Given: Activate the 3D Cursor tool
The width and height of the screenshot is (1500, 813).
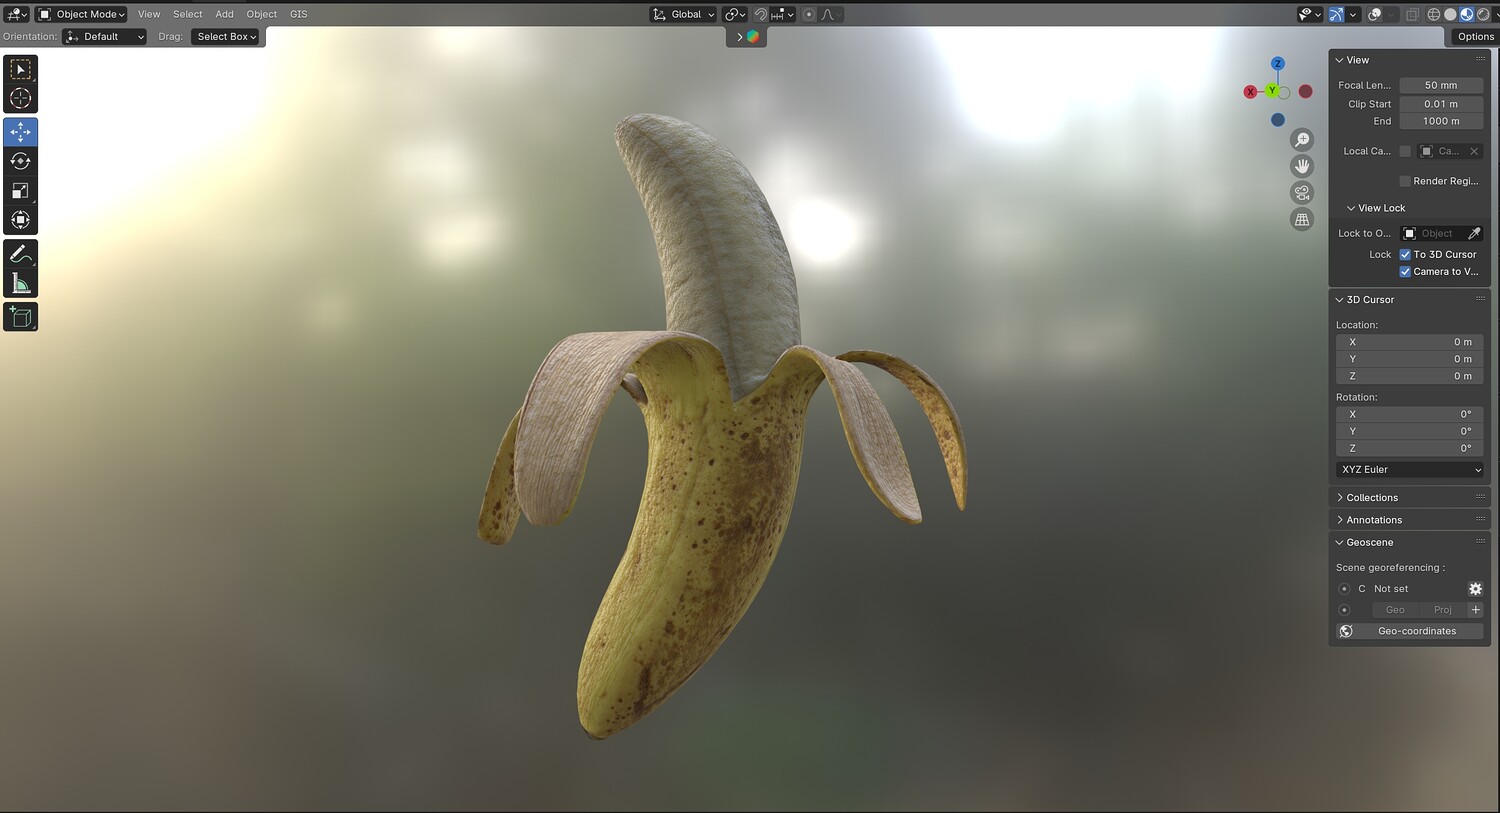Looking at the screenshot, I should click(x=20, y=98).
